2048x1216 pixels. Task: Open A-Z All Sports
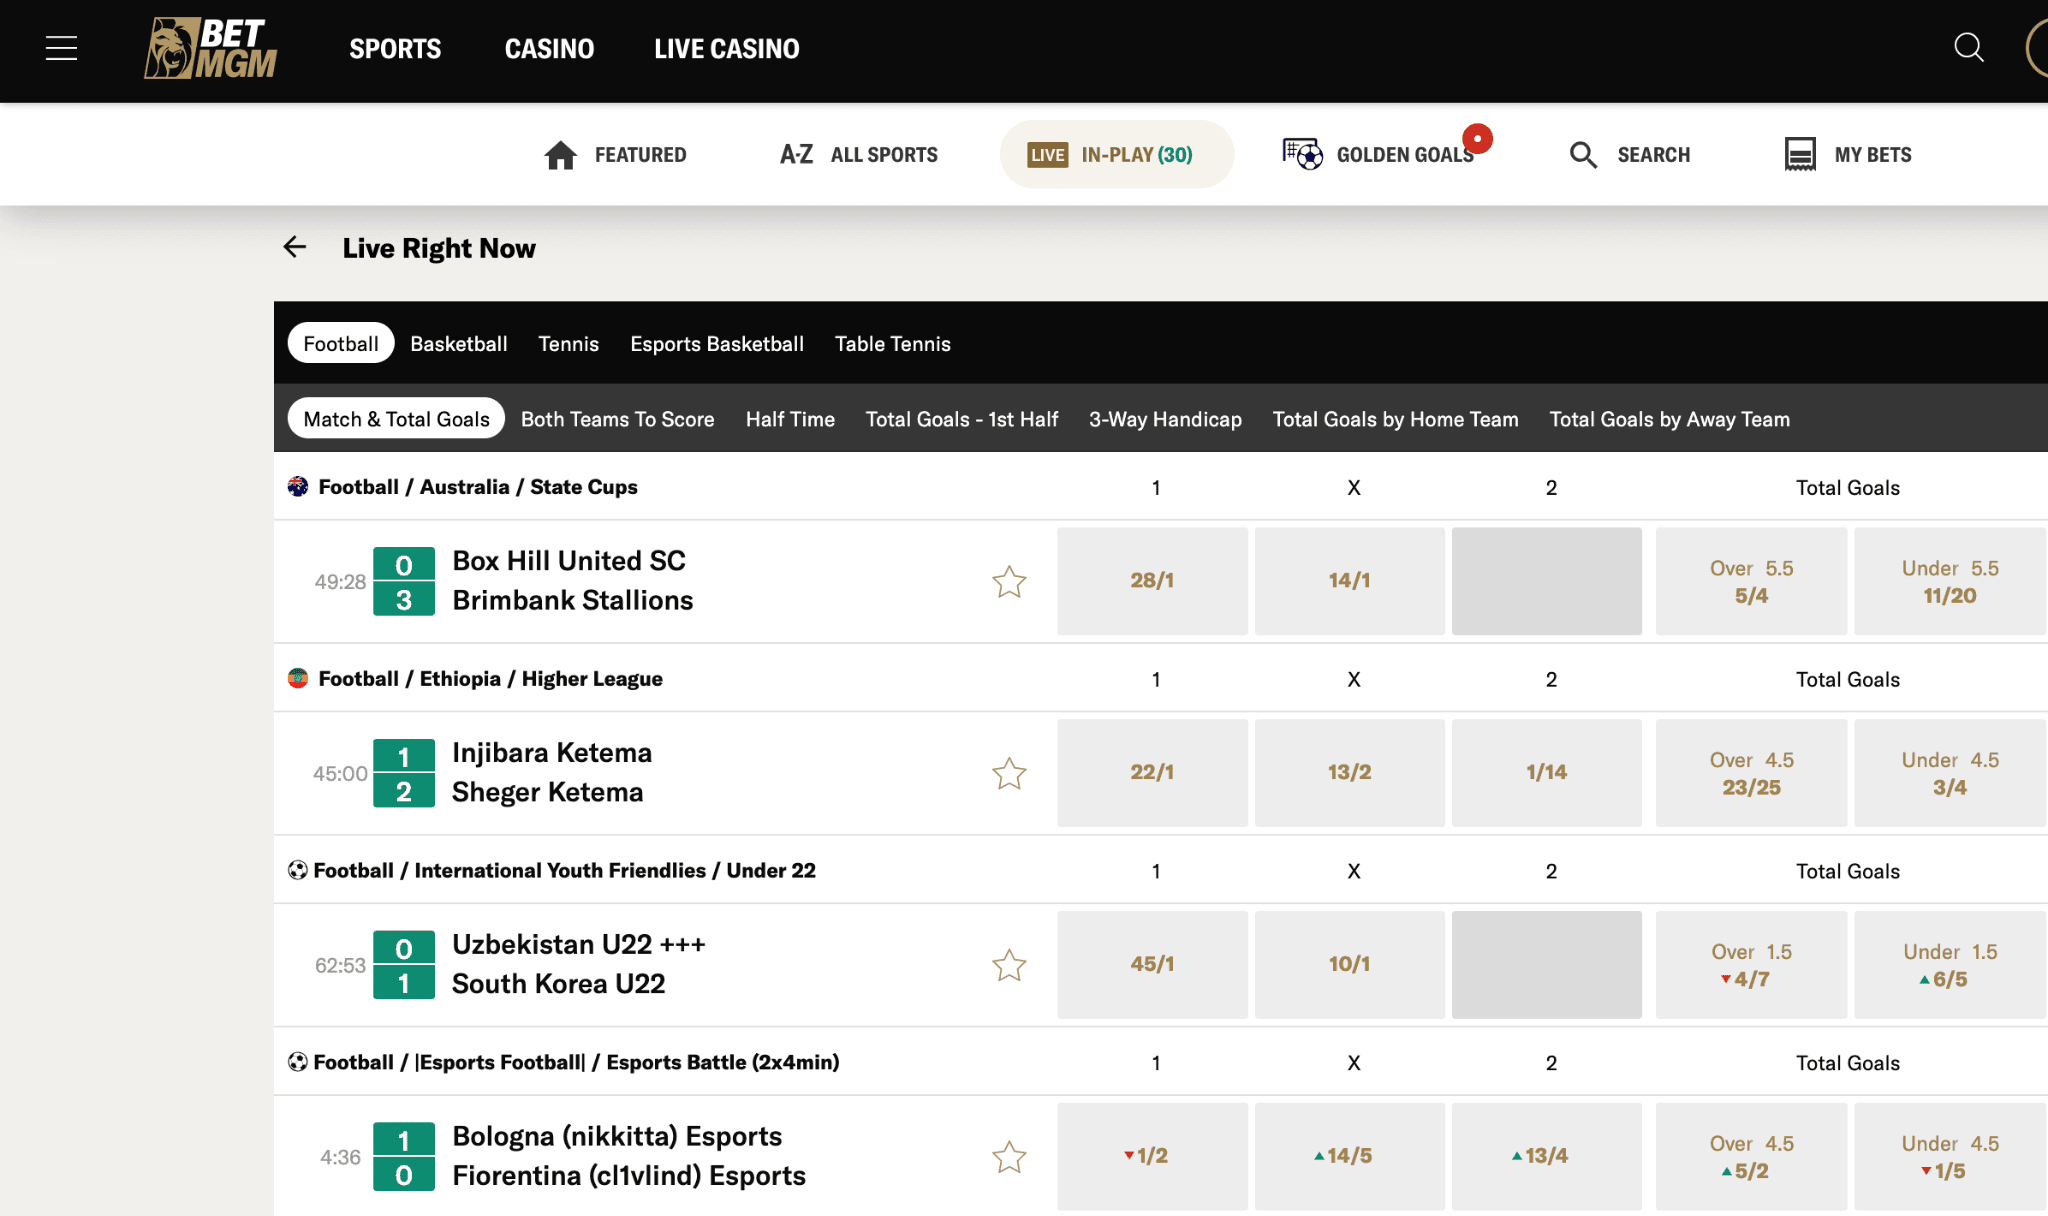[x=857, y=154]
